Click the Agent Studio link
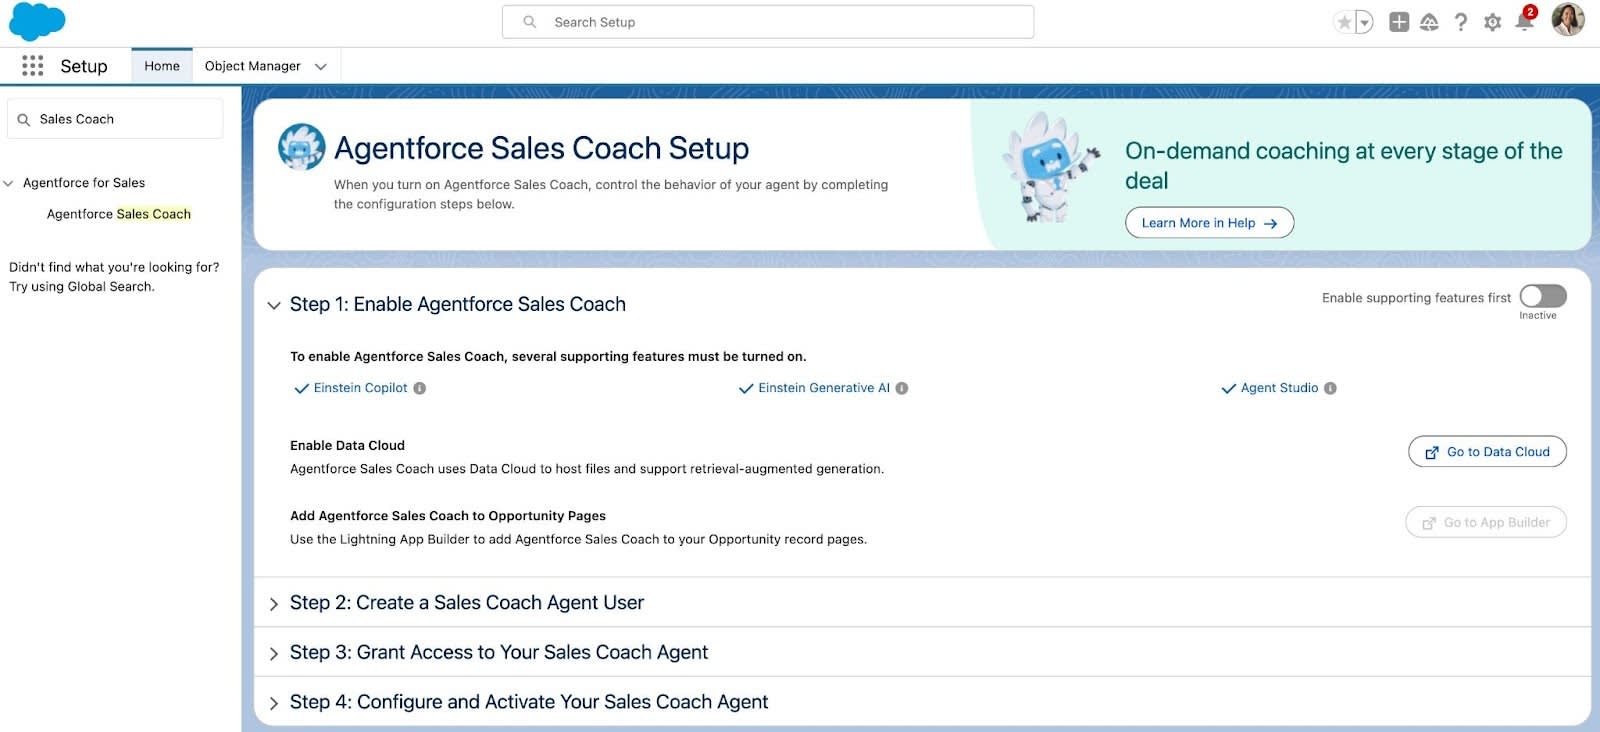Viewport: 1600px width, 732px height. (x=1279, y=388)
